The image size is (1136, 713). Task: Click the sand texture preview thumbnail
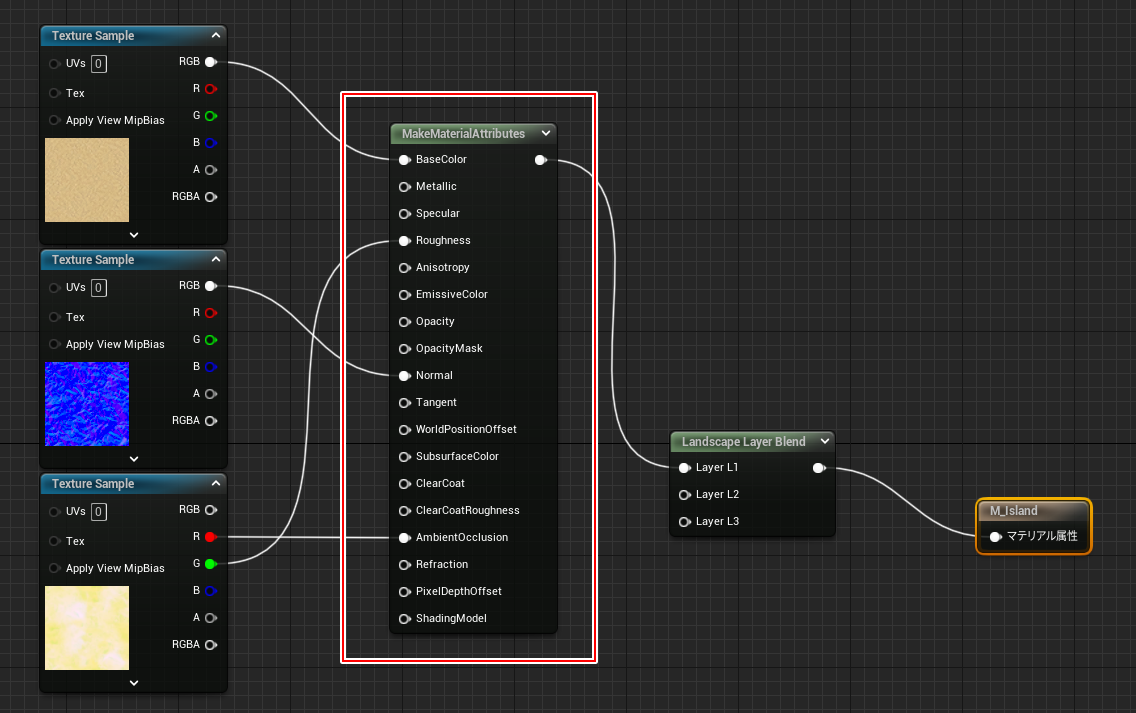[x=87, y=180]
